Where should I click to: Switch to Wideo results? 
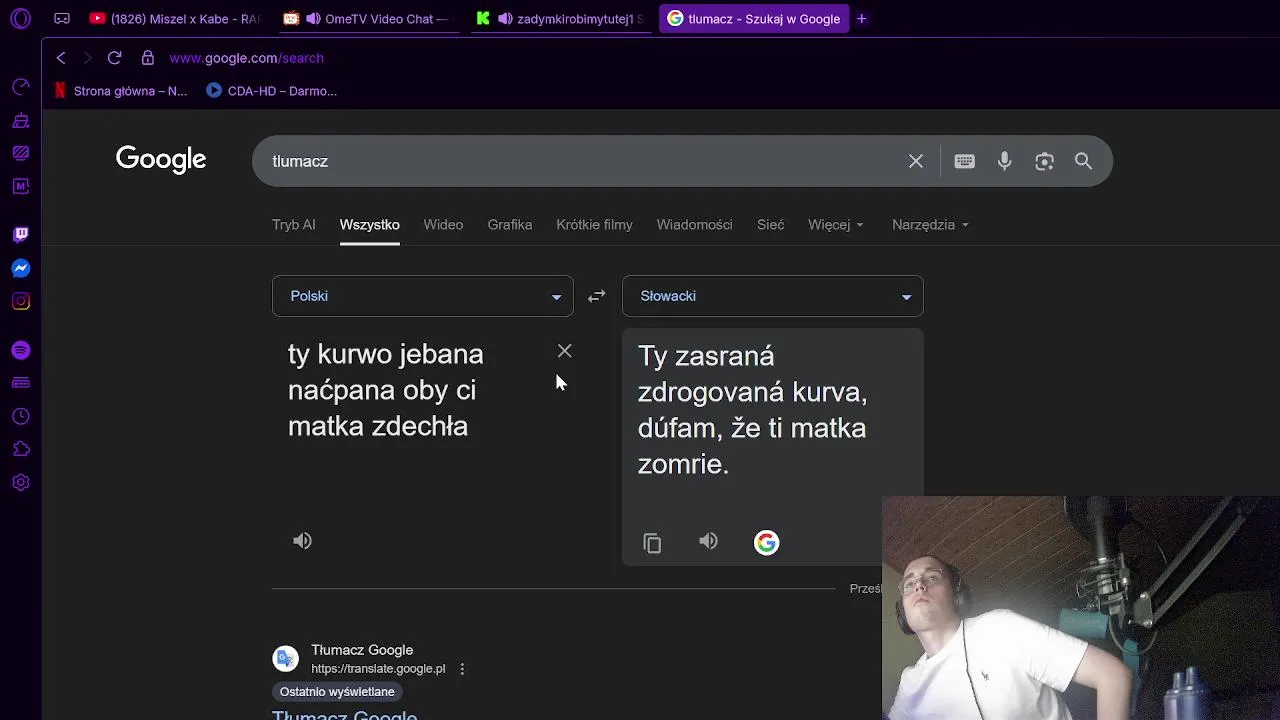(x=443, y=225)
